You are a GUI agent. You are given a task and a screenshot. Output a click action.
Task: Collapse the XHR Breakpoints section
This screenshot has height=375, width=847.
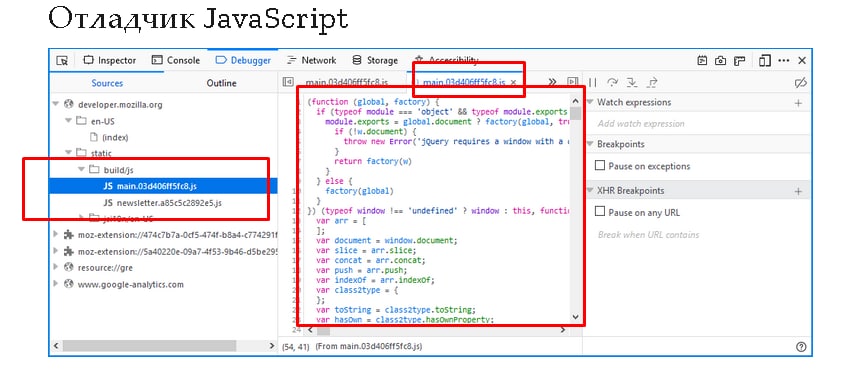click(590, 190)
